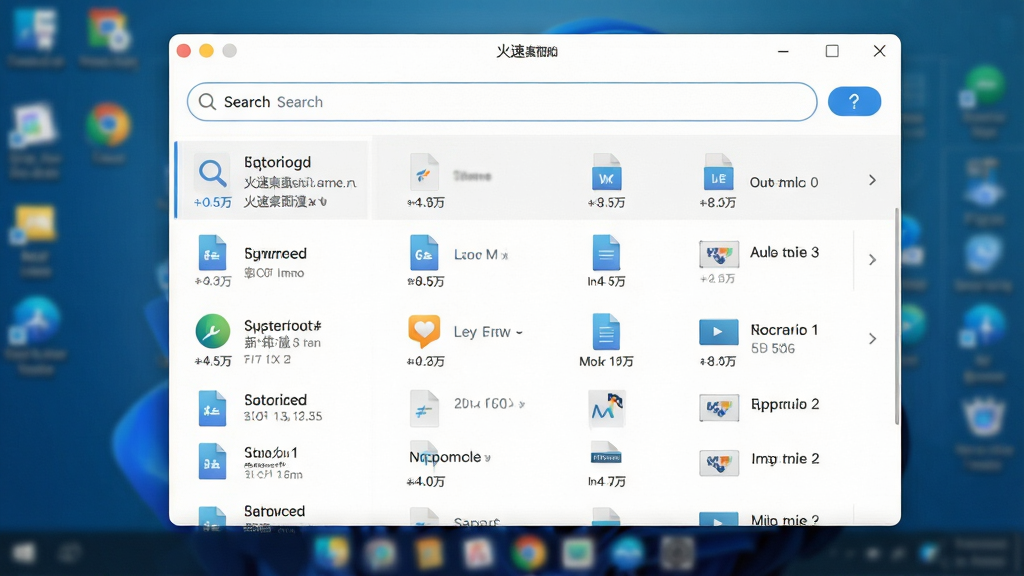Screen dimensions: 1024x576
Task: Select the Stnobu1 entry text
Action: coord(270,453)
